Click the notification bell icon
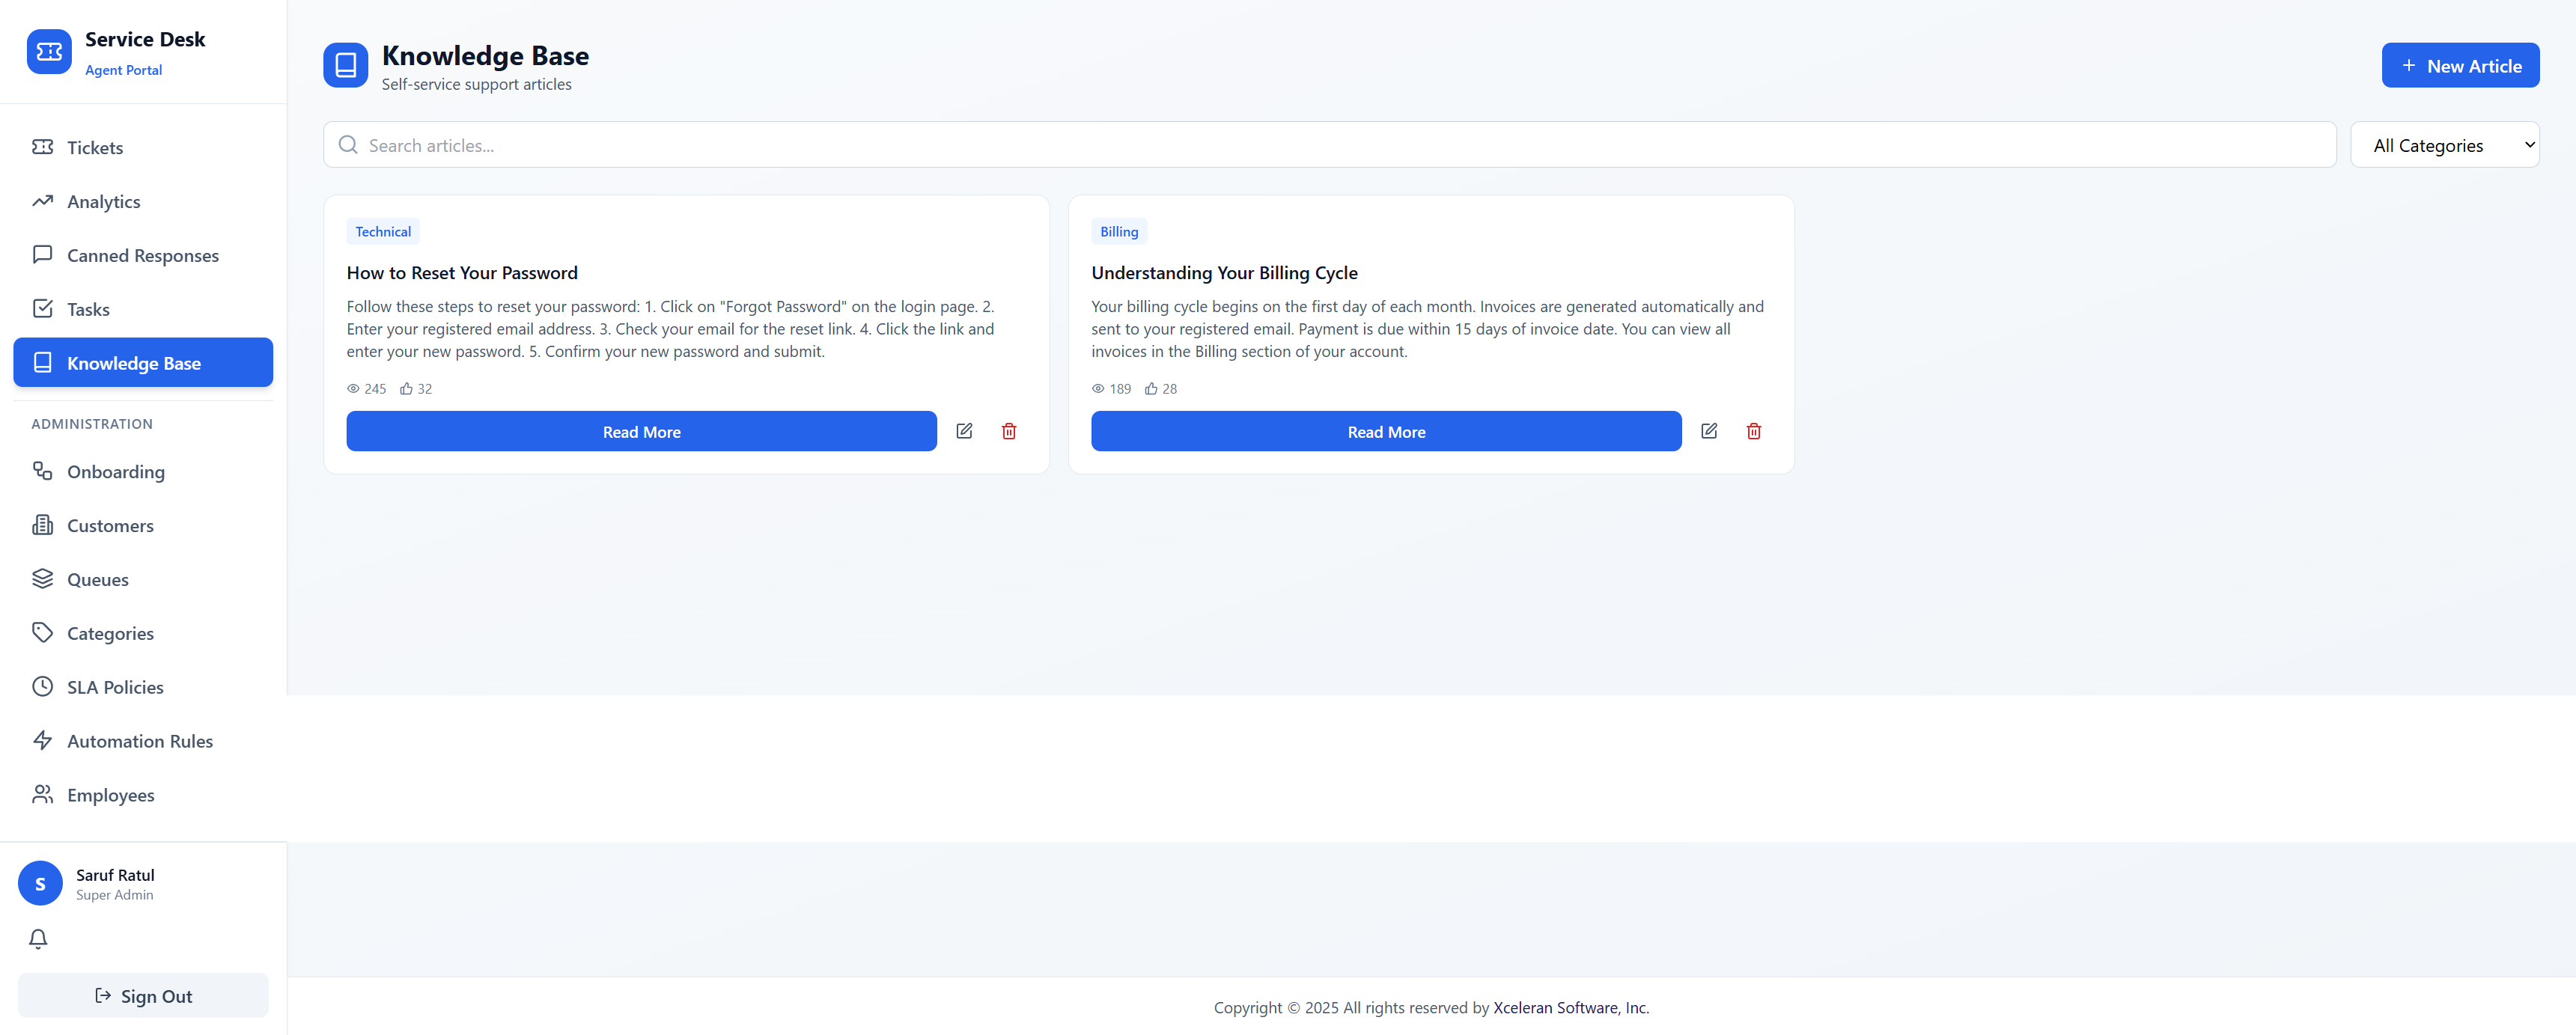Image resolution: width=2576 pixels, height=1035 pixels. [x=38, y=939]
